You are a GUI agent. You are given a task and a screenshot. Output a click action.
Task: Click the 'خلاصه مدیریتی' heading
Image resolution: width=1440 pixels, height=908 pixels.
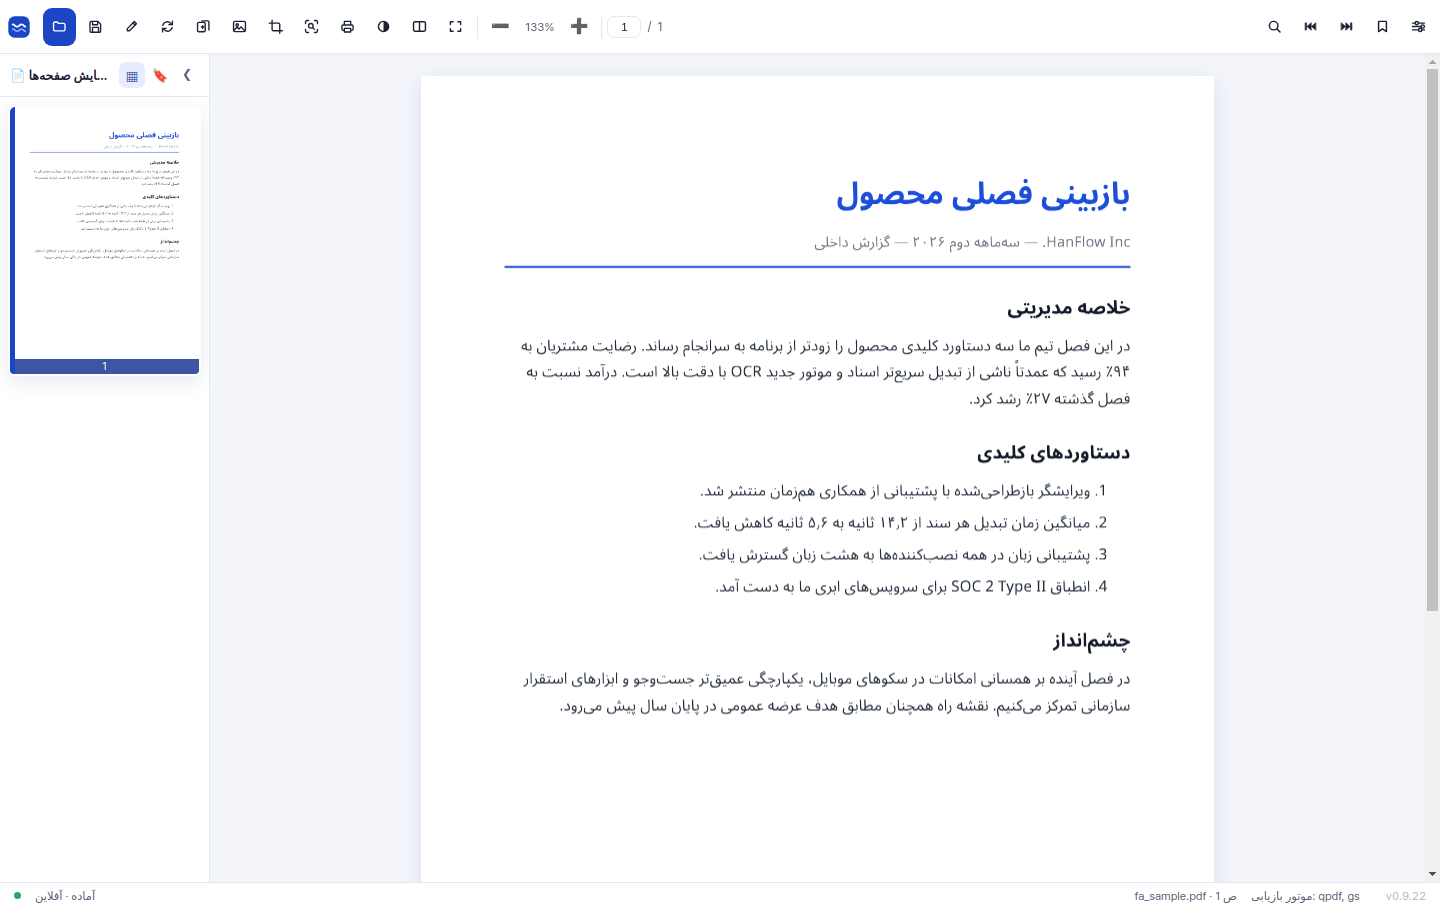pyautogui.click(x=1068, y=307)
